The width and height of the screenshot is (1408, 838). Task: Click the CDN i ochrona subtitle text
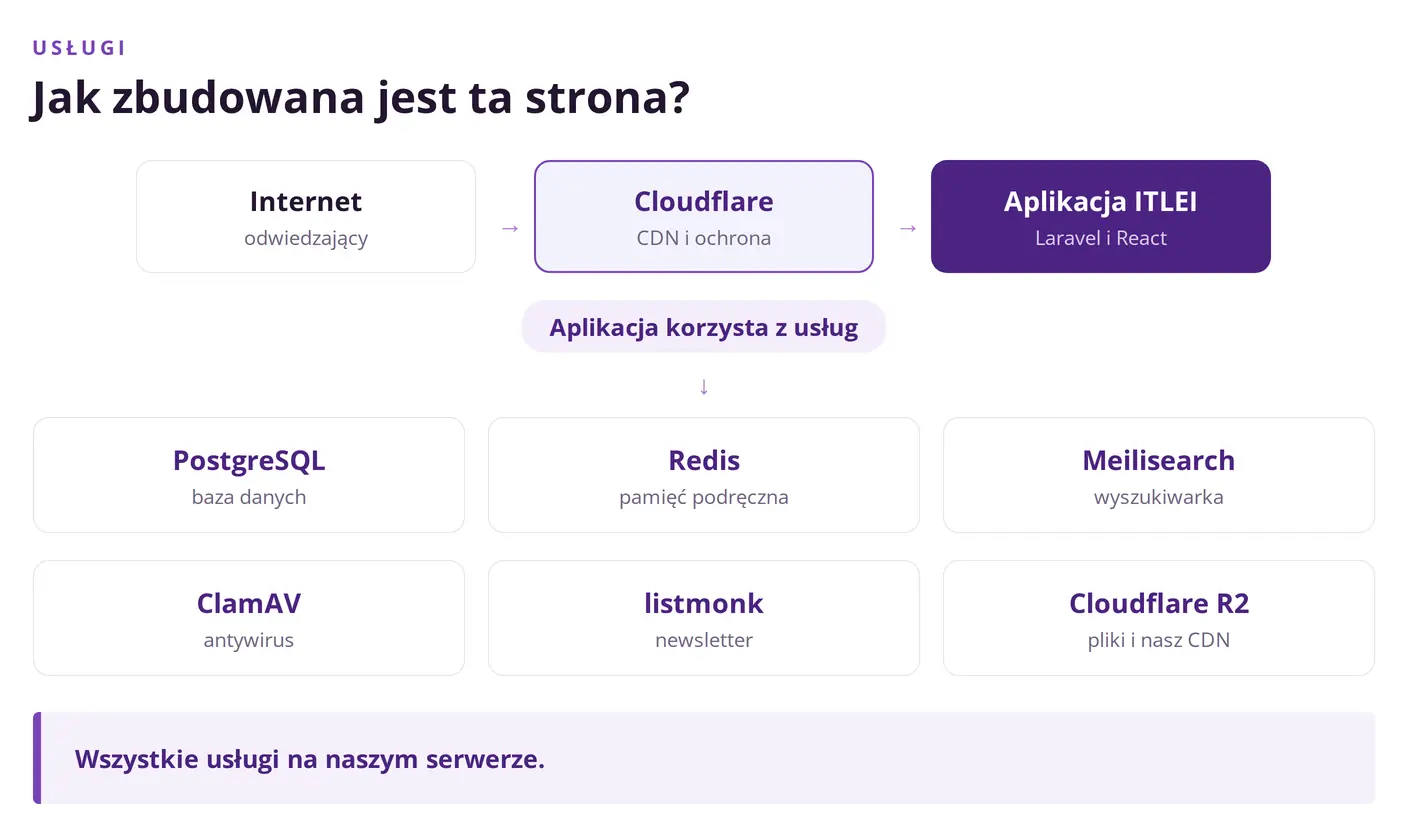tap(704, 239)
